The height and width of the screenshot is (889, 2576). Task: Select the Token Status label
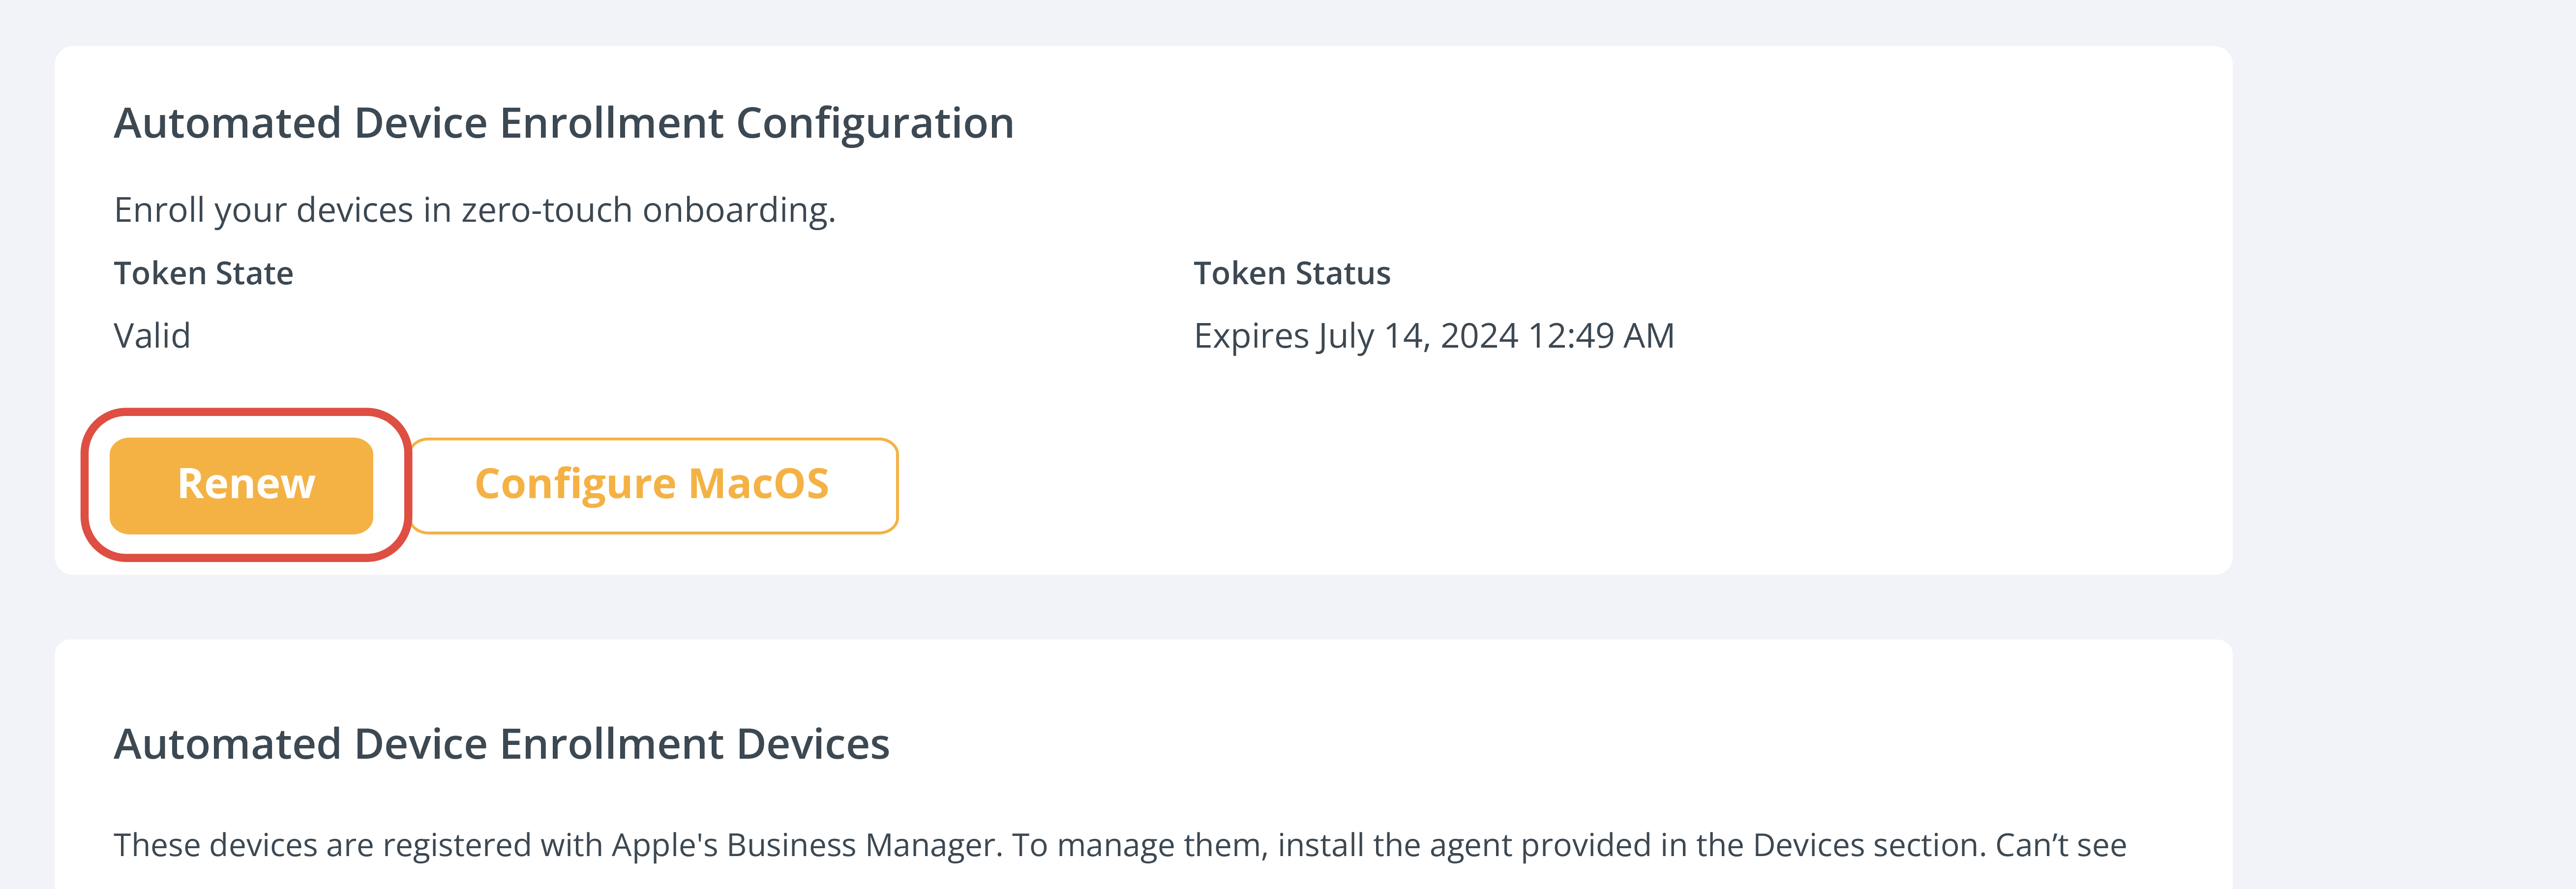click(x=1291, y=273)
